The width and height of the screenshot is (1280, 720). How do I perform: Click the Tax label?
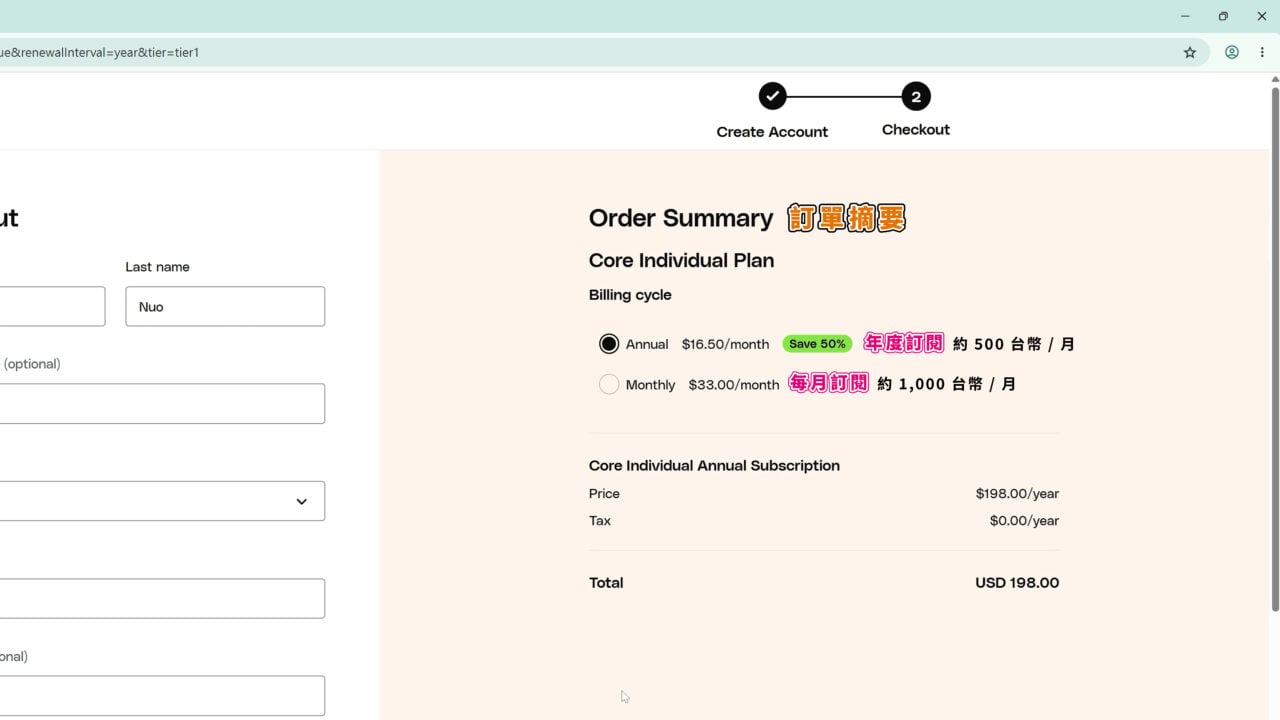coord(600,520)
